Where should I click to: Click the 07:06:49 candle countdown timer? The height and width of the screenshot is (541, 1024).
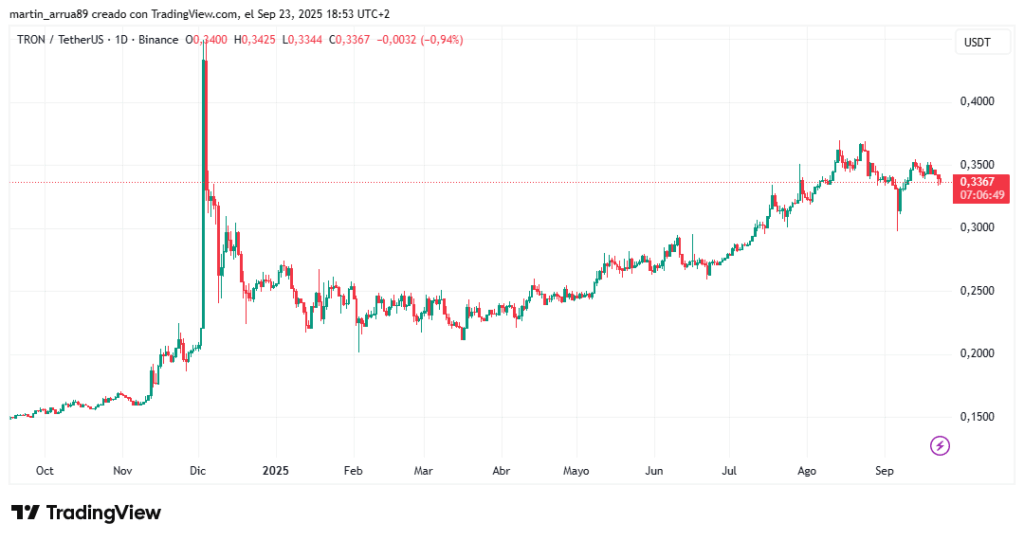[x=976, y=196]
